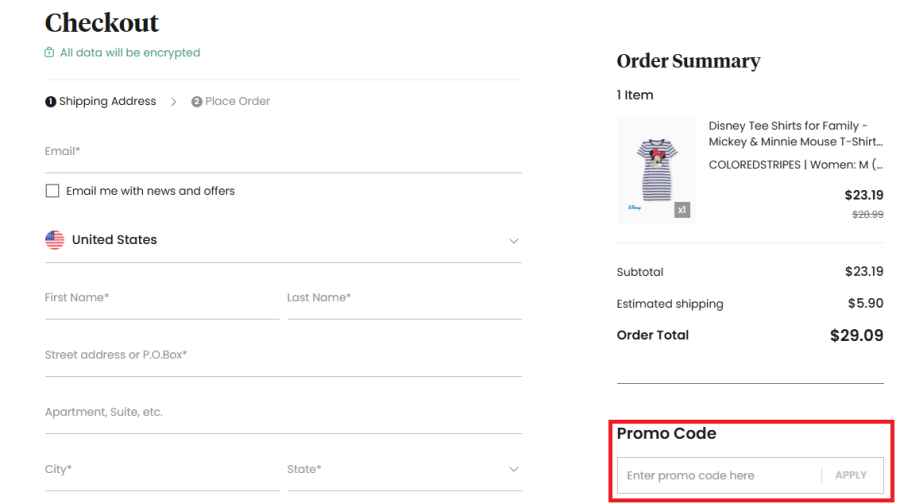Click the striped shirt product thumbnail
900x504 pixels.
[655, 170]
